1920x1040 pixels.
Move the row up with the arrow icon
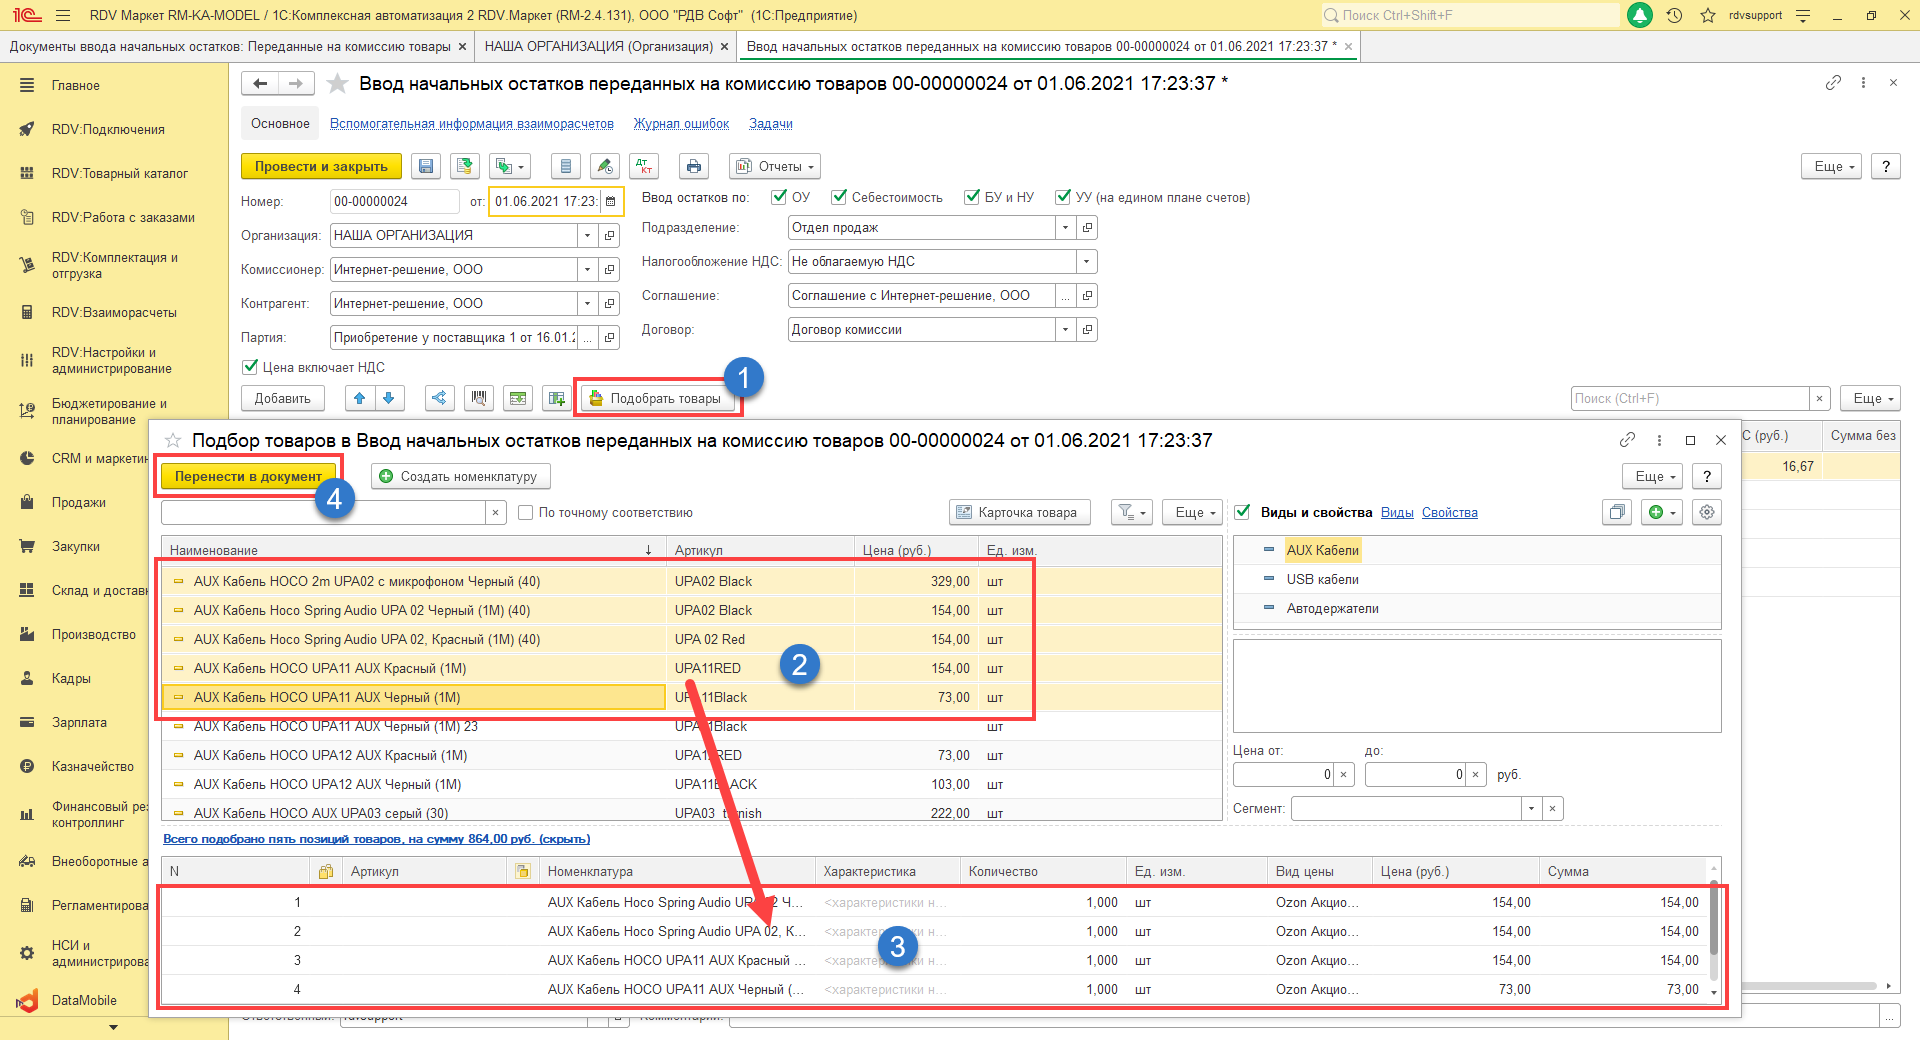coord(360,398)
